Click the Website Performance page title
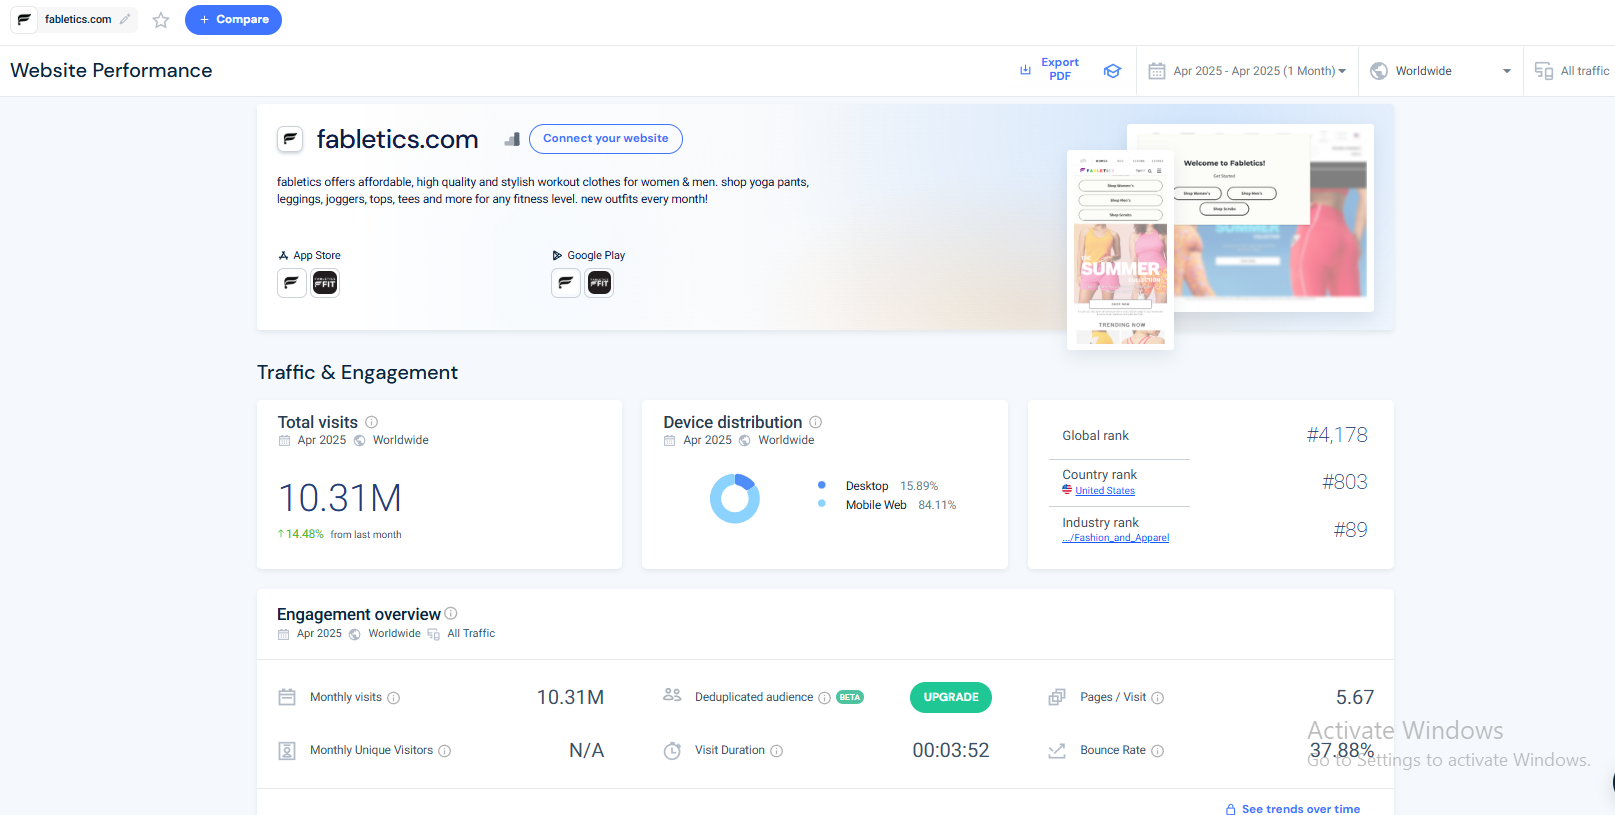This screenshot has height=815, width=1615. (x=111, y=70)
